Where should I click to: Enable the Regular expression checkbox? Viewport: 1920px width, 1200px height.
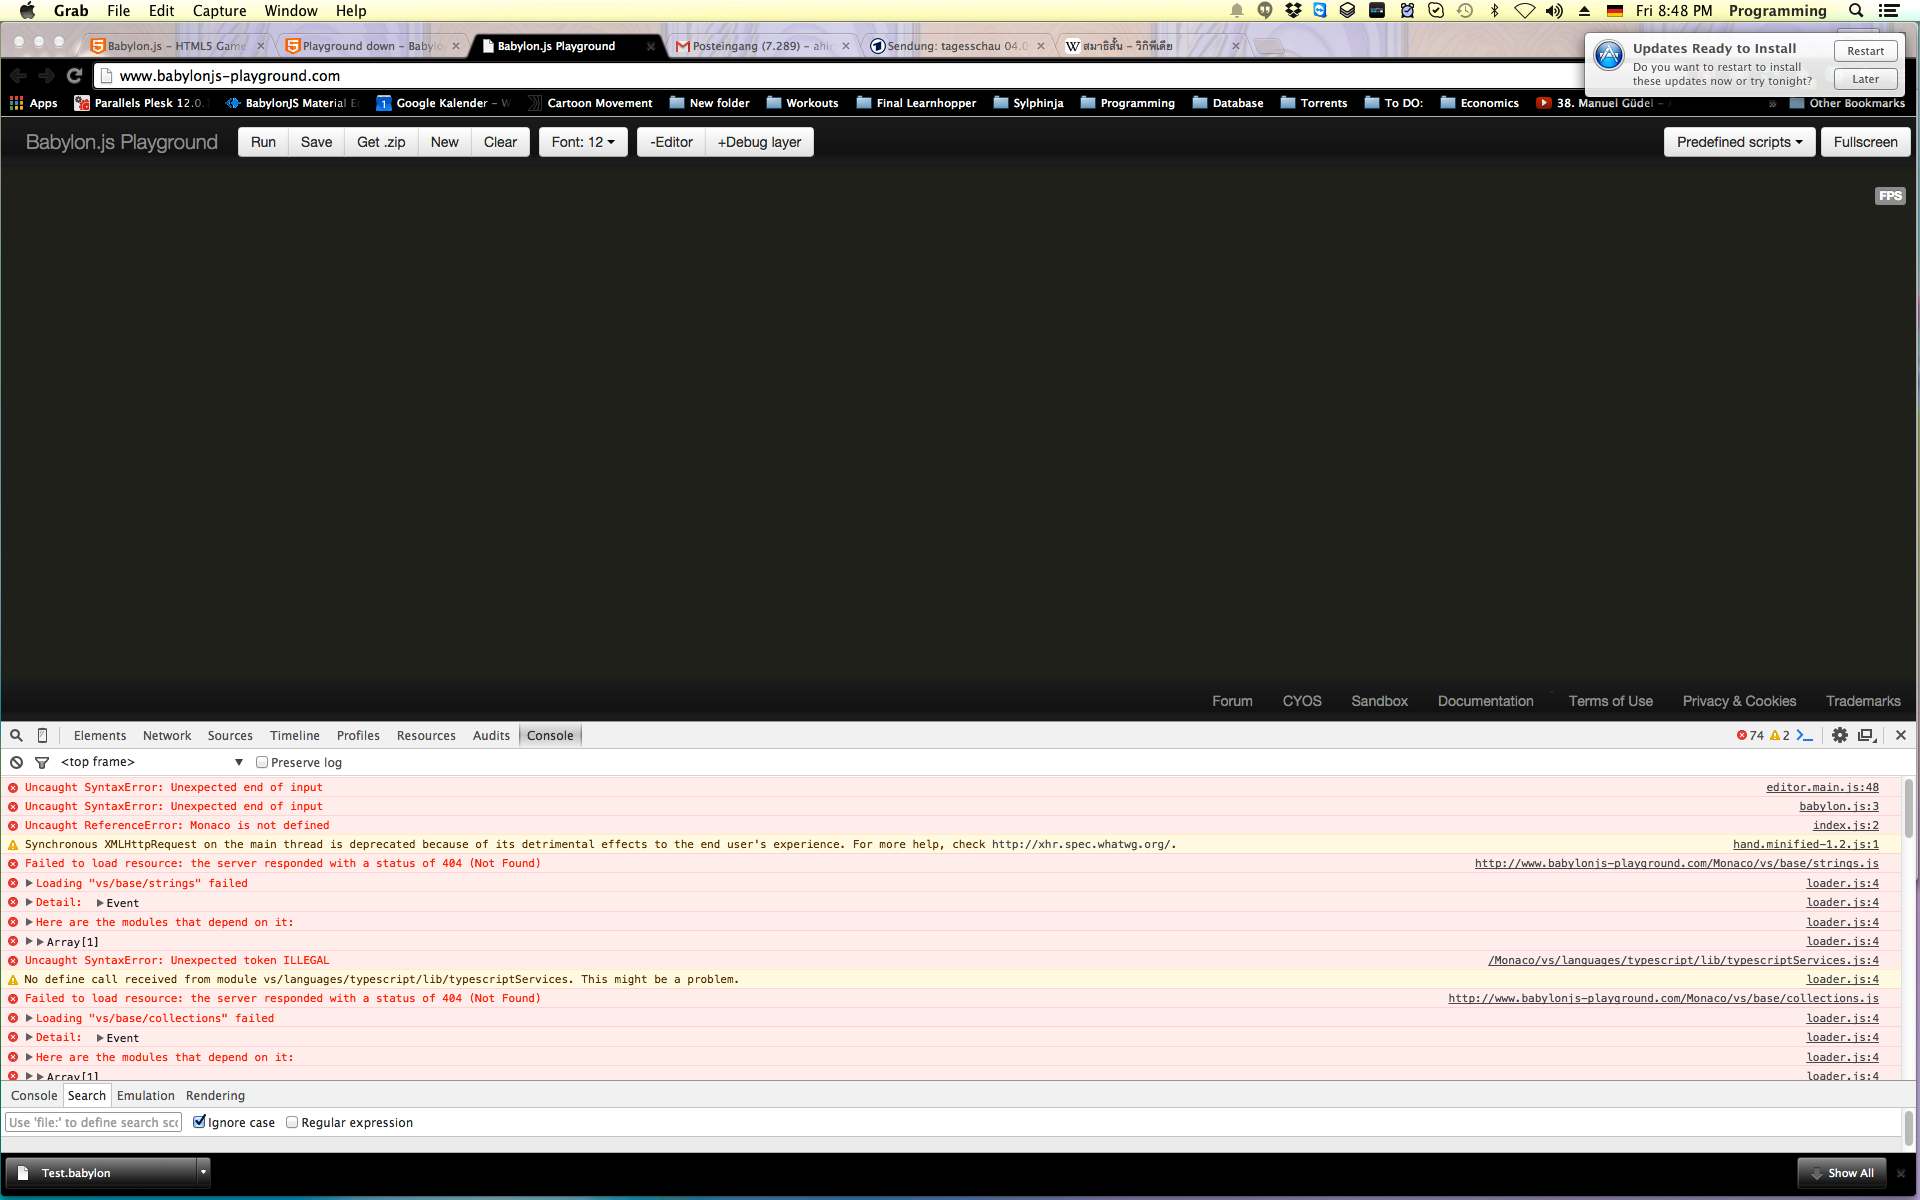292,1122
